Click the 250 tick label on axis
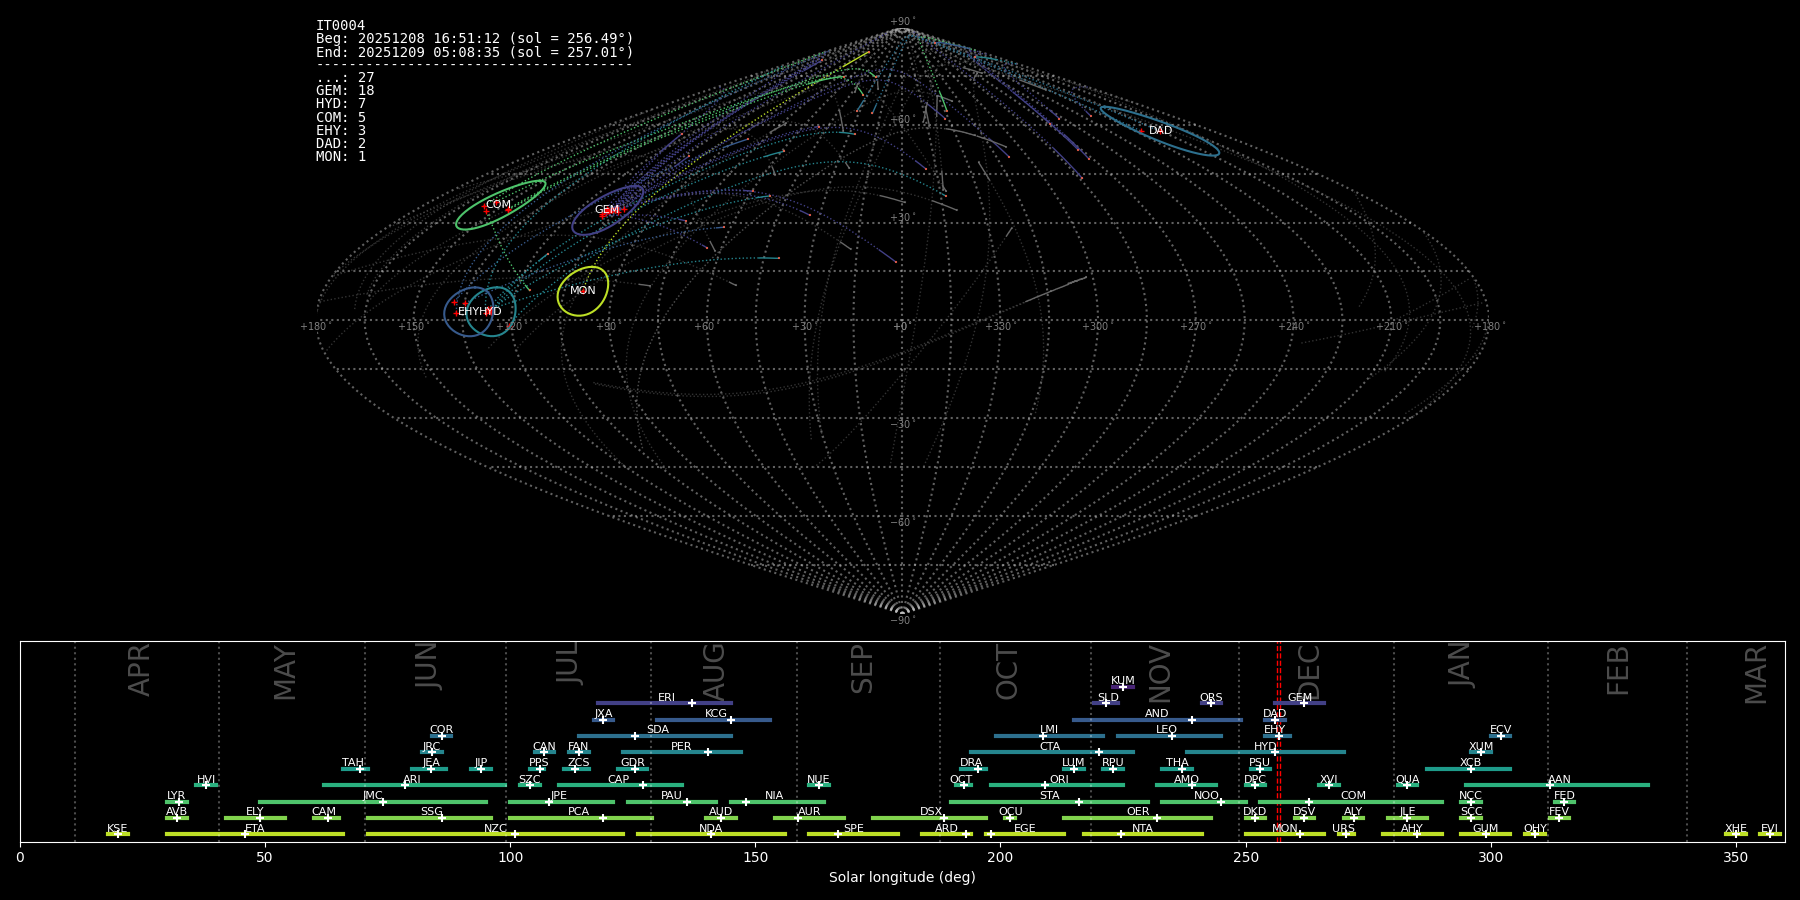This screenshot has width=1800, height=900. [x=1245, y=858]
